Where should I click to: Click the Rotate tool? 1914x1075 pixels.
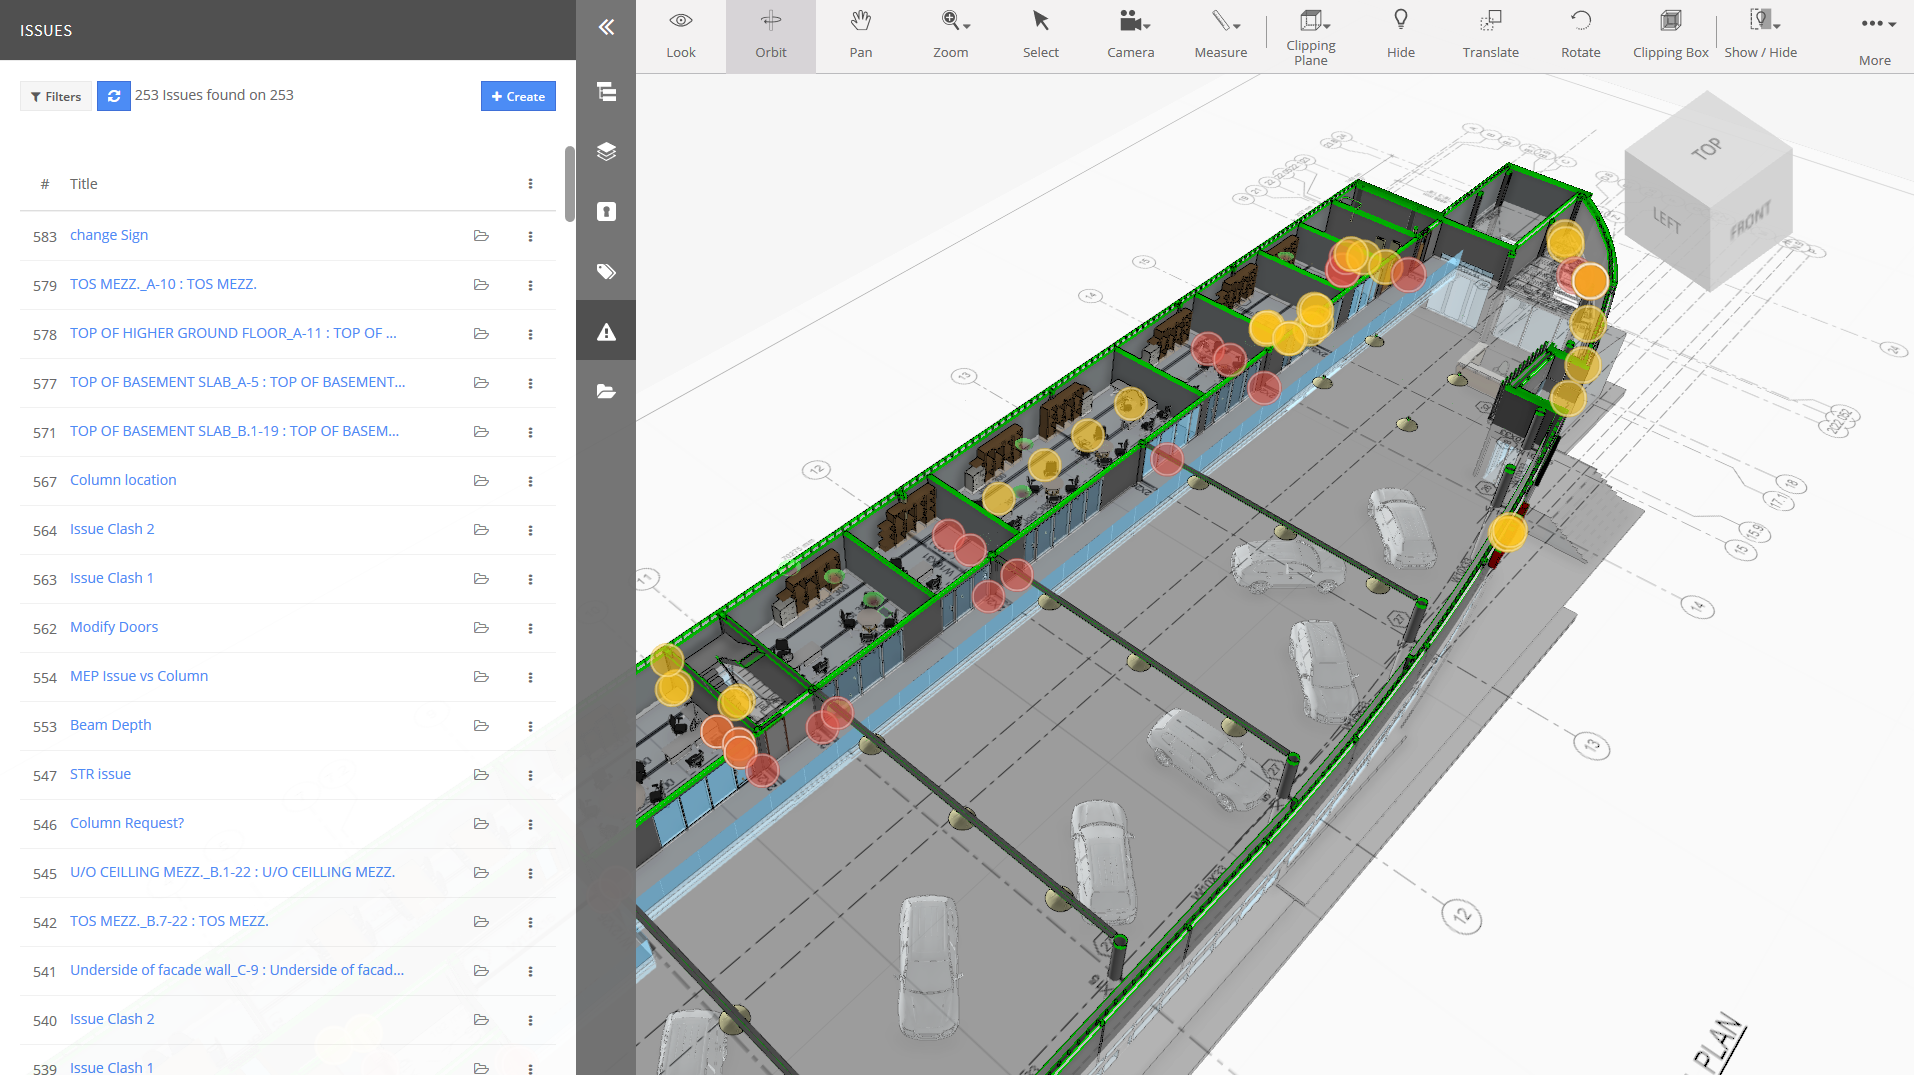click(x=1580, y=36)
